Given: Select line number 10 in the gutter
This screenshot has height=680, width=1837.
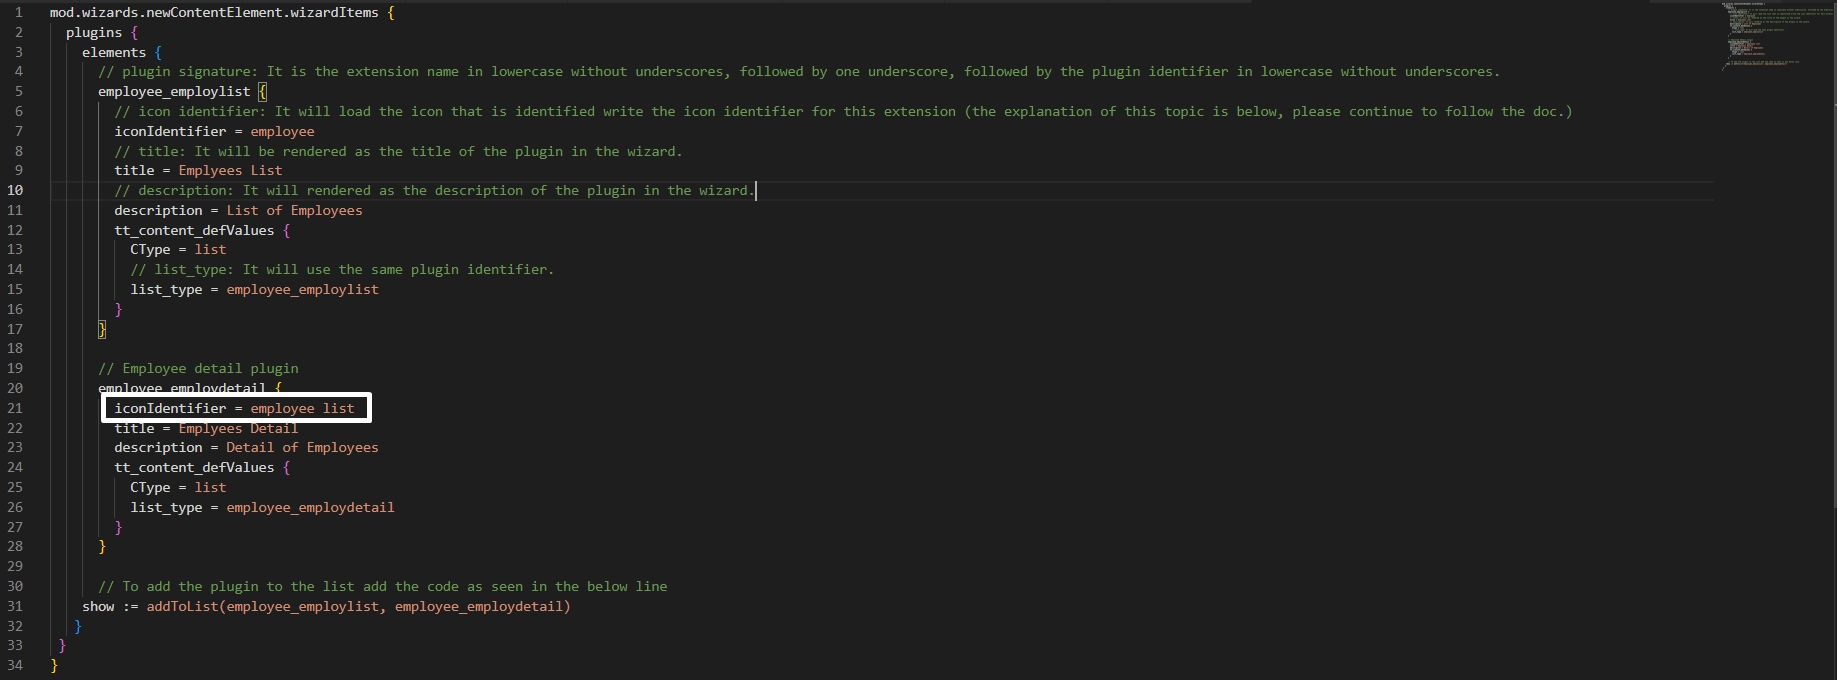Looking at the screenshot, I should point(15,190).
